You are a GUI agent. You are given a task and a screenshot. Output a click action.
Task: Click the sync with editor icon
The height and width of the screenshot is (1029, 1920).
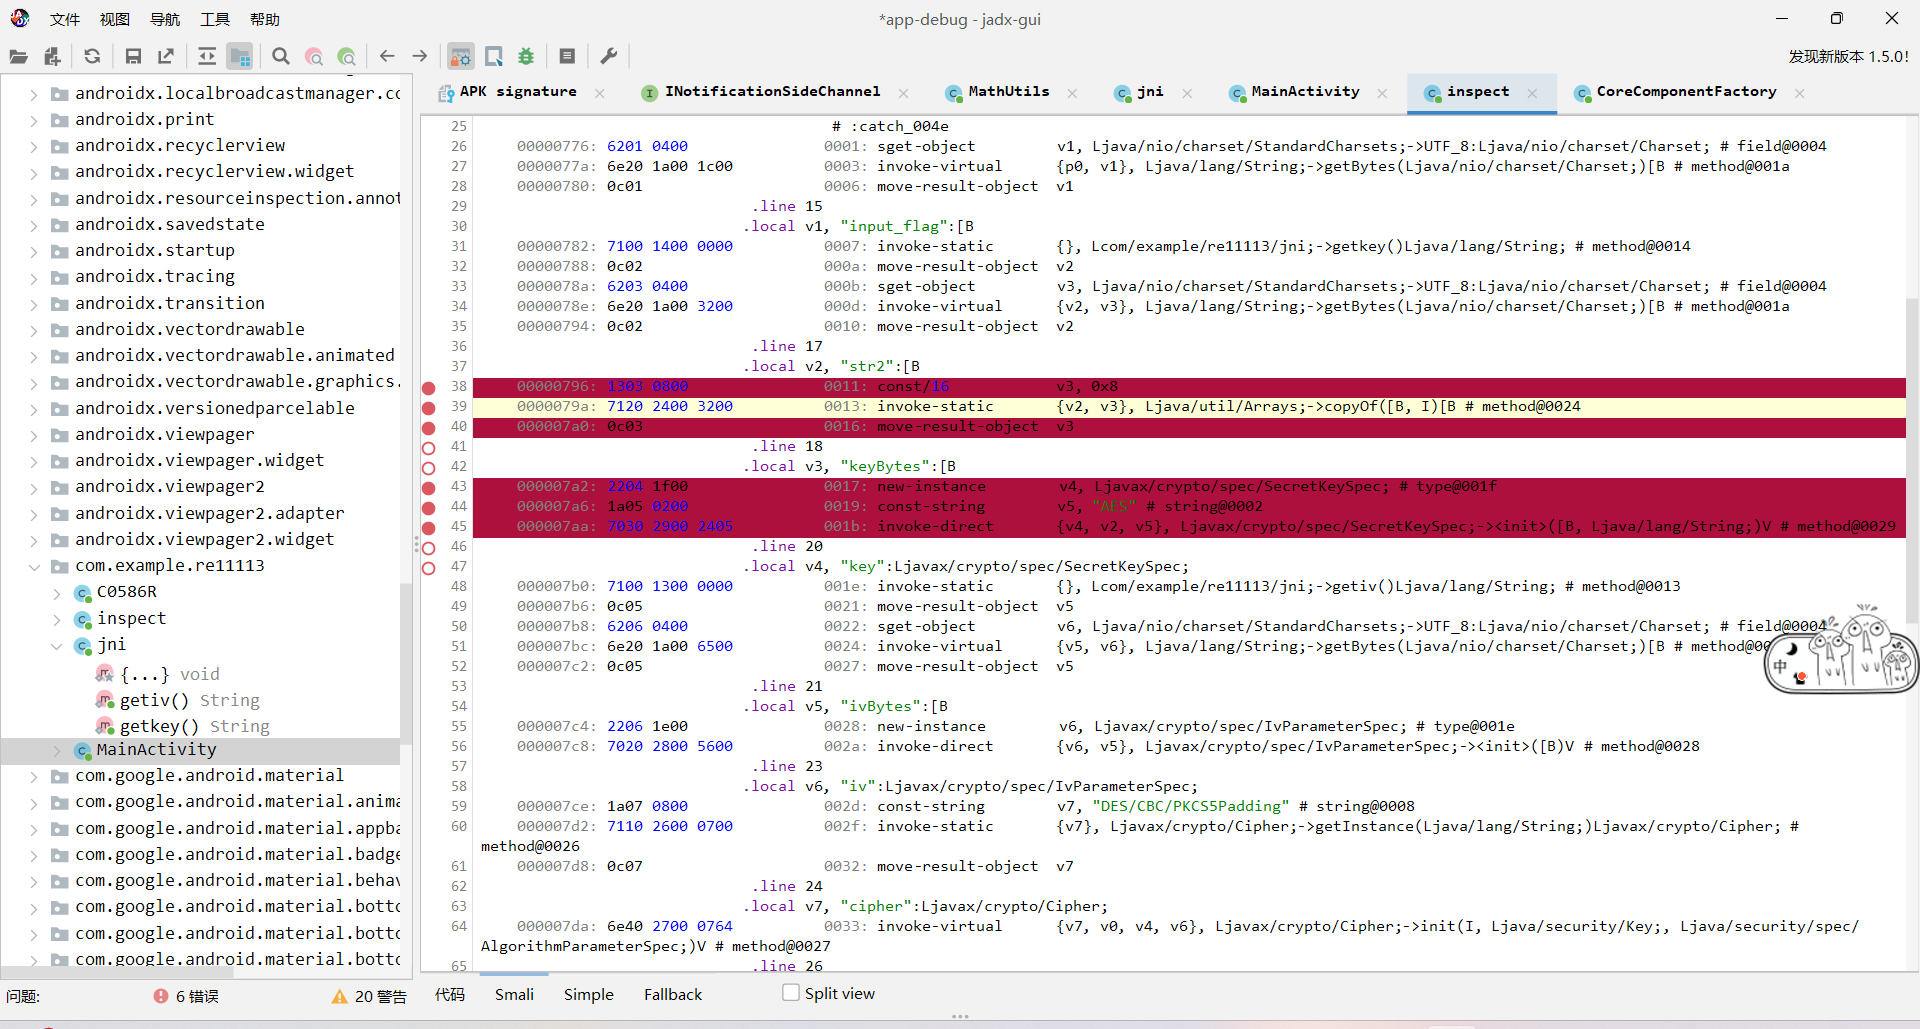tap(207, 56)
